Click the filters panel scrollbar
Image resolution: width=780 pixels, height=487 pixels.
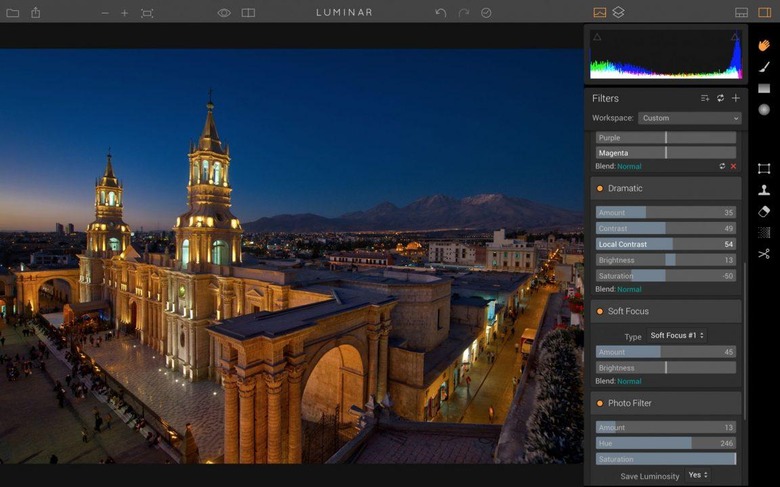coord(745,341)
